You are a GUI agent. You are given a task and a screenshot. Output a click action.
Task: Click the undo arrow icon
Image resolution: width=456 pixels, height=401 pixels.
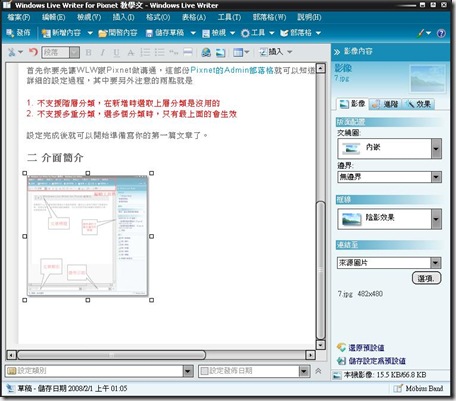click(x=33, y=52)
